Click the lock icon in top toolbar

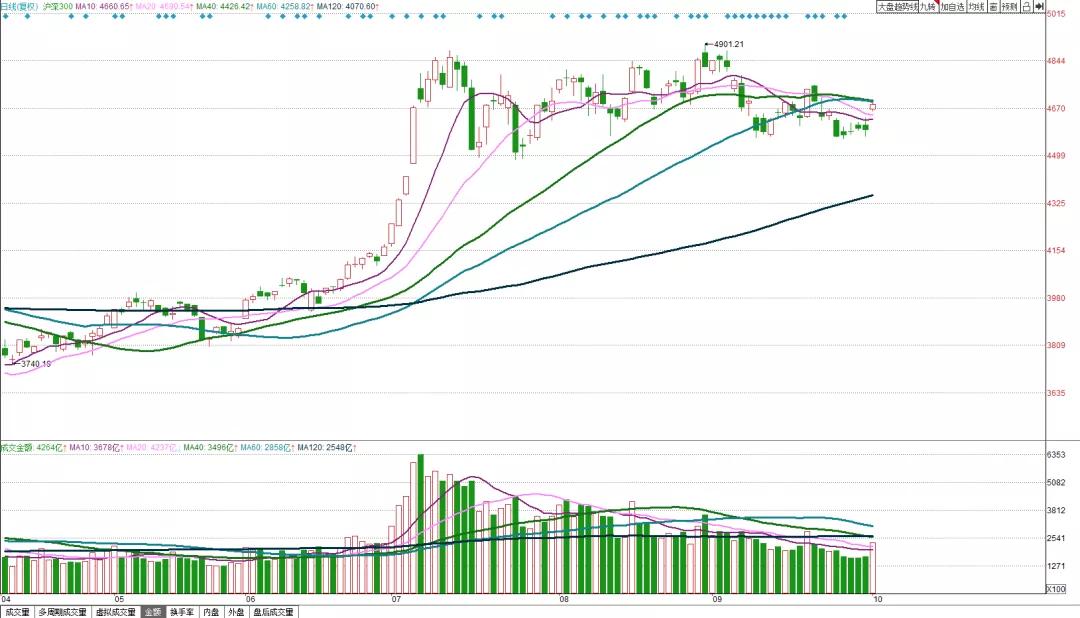point(1026,6)
